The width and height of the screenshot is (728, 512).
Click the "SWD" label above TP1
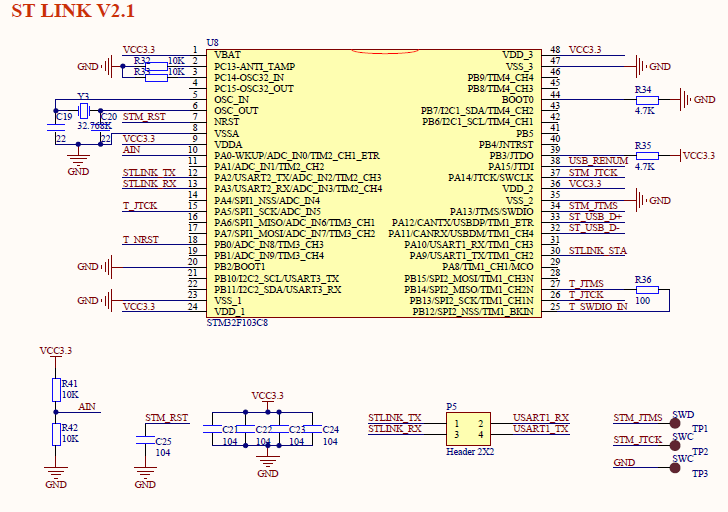coord(683,415)
